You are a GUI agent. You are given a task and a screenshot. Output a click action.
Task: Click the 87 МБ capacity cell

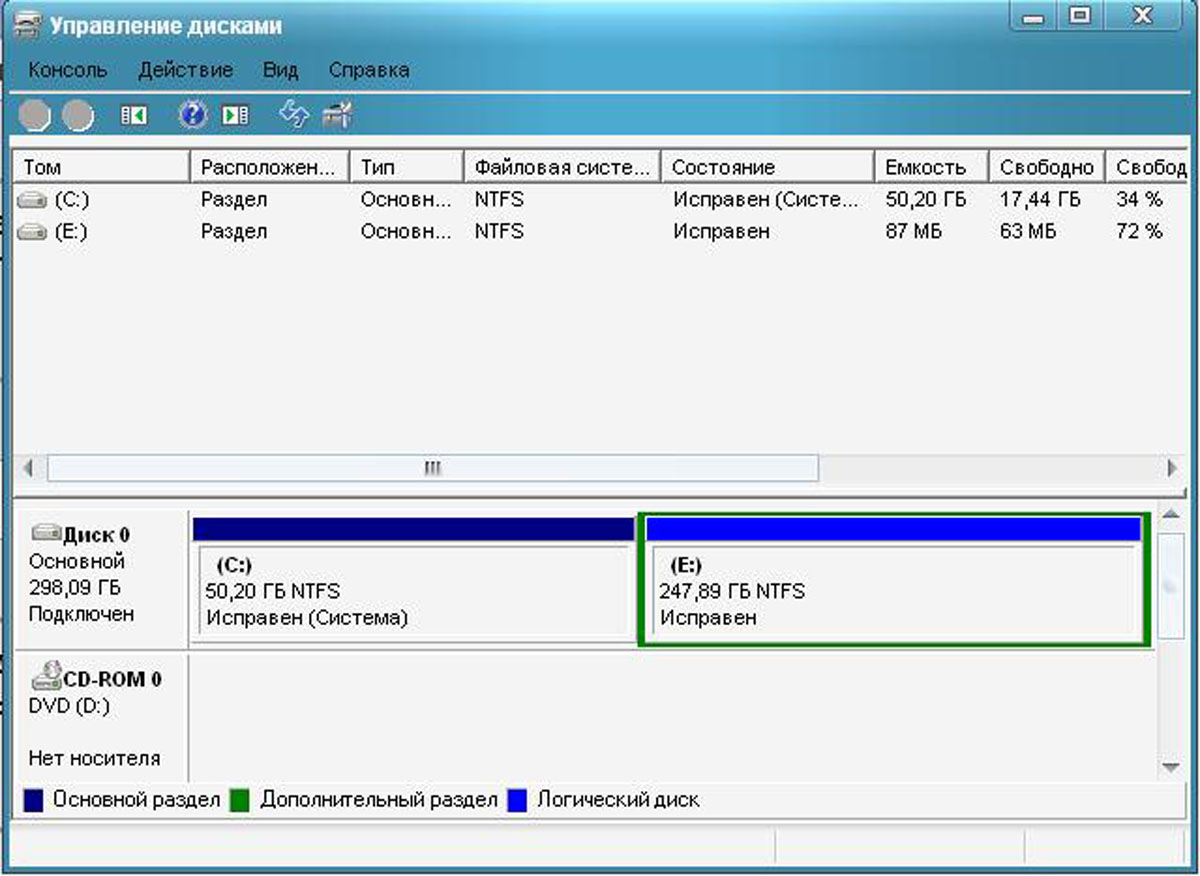914,232
